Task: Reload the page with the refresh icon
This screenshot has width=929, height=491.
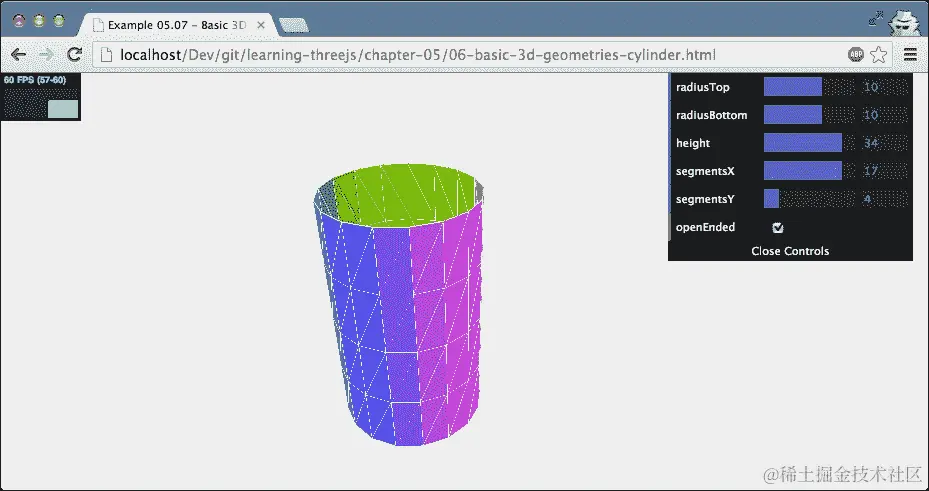Action: coord(74,55)
